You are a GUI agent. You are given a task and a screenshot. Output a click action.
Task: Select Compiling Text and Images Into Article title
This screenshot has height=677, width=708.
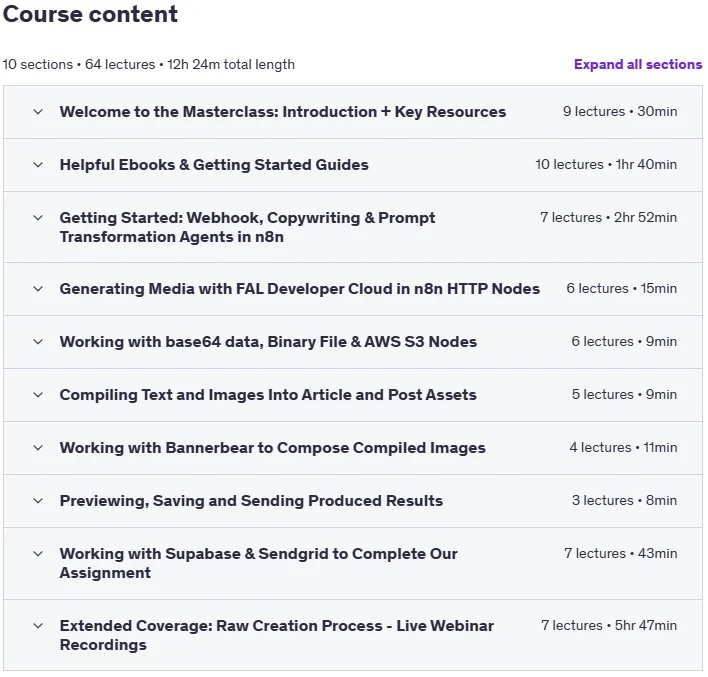pos(268,395)
